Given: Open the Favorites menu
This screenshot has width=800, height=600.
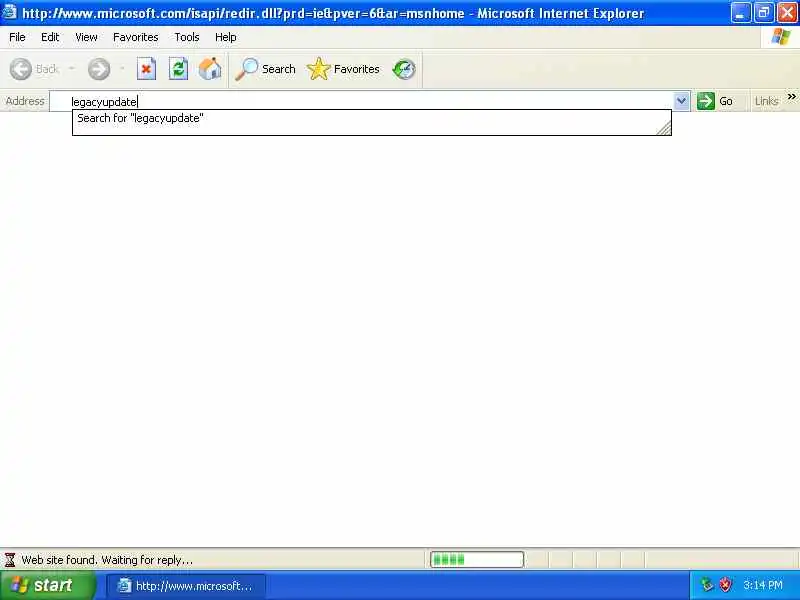Looking at the screenshot, I should point(136,37).
